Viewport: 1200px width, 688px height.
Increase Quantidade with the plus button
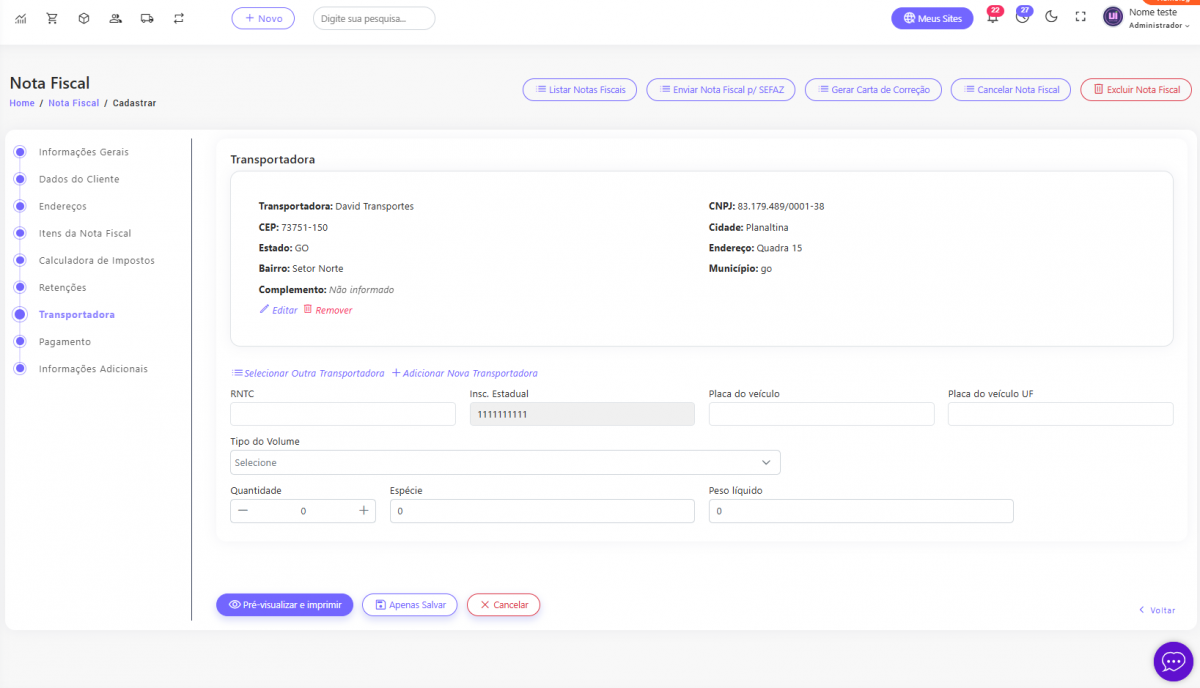click(x=363, y=511)
